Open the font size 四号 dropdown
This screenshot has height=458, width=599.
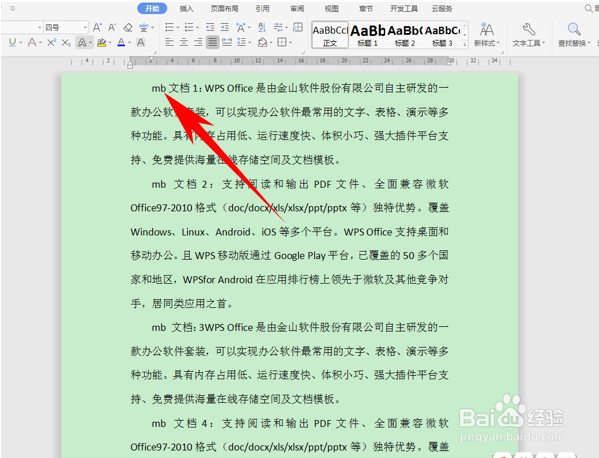(x=85, y=28)
